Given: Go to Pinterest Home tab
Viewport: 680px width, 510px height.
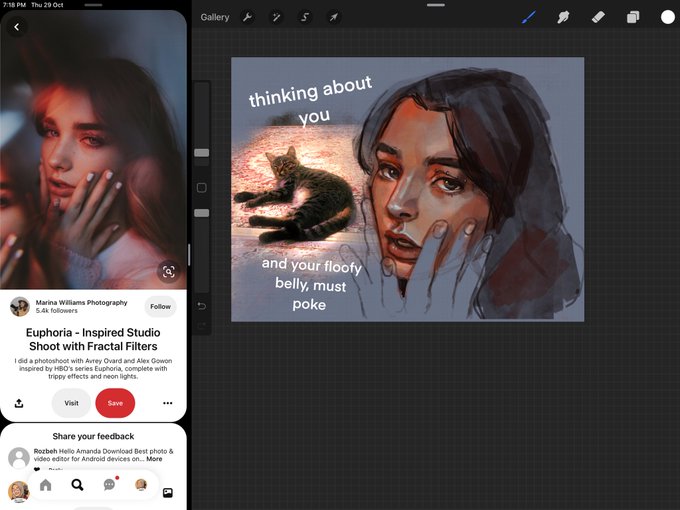Looking at the screenshot, I should [46, 485].
